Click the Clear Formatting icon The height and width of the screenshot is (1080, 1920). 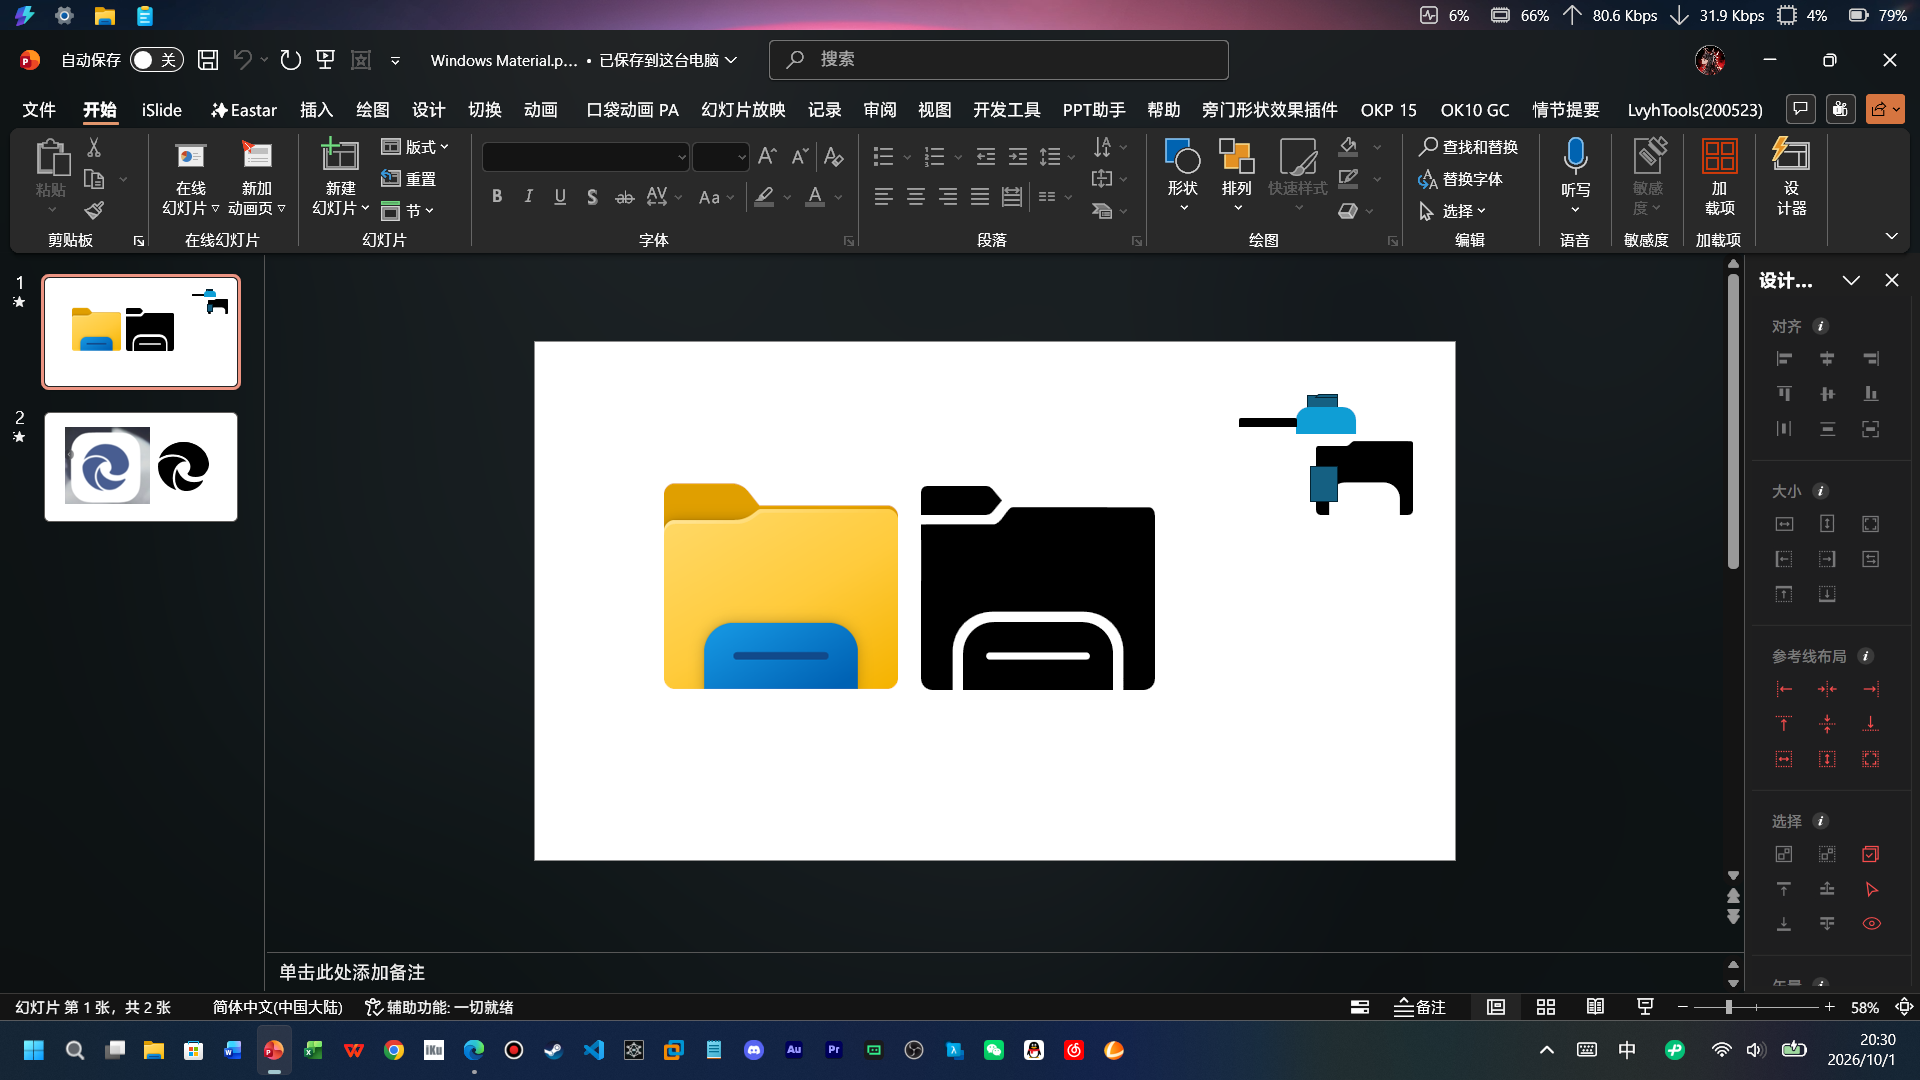[x=833, y=157]
